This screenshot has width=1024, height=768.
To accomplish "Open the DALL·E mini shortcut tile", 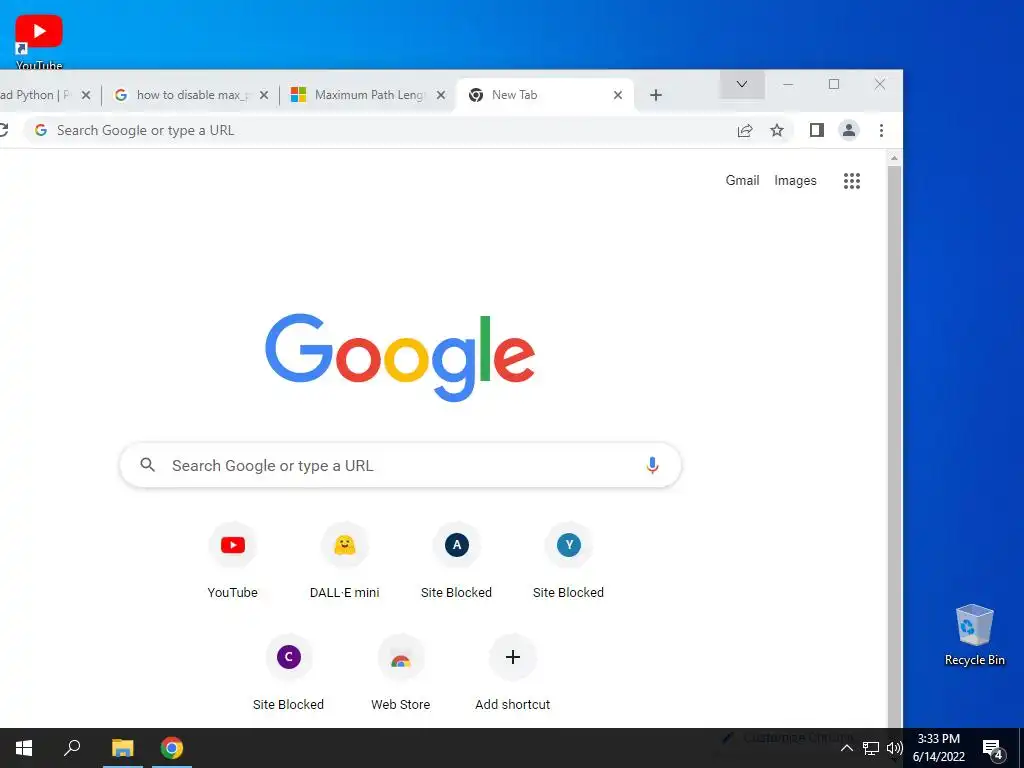I will [345, 560].
